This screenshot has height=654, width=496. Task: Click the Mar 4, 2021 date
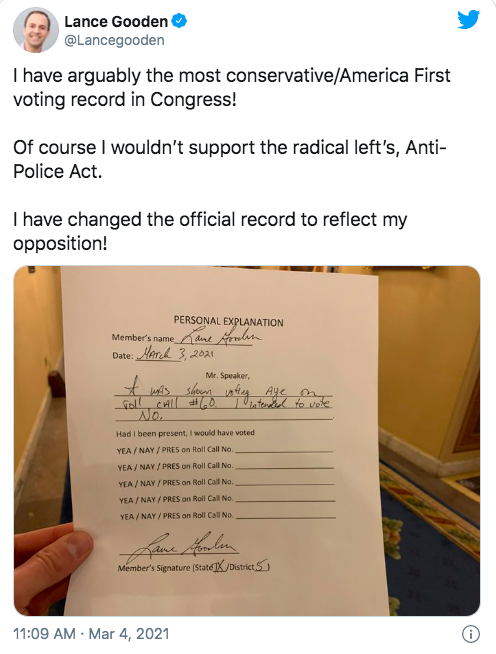129,634
